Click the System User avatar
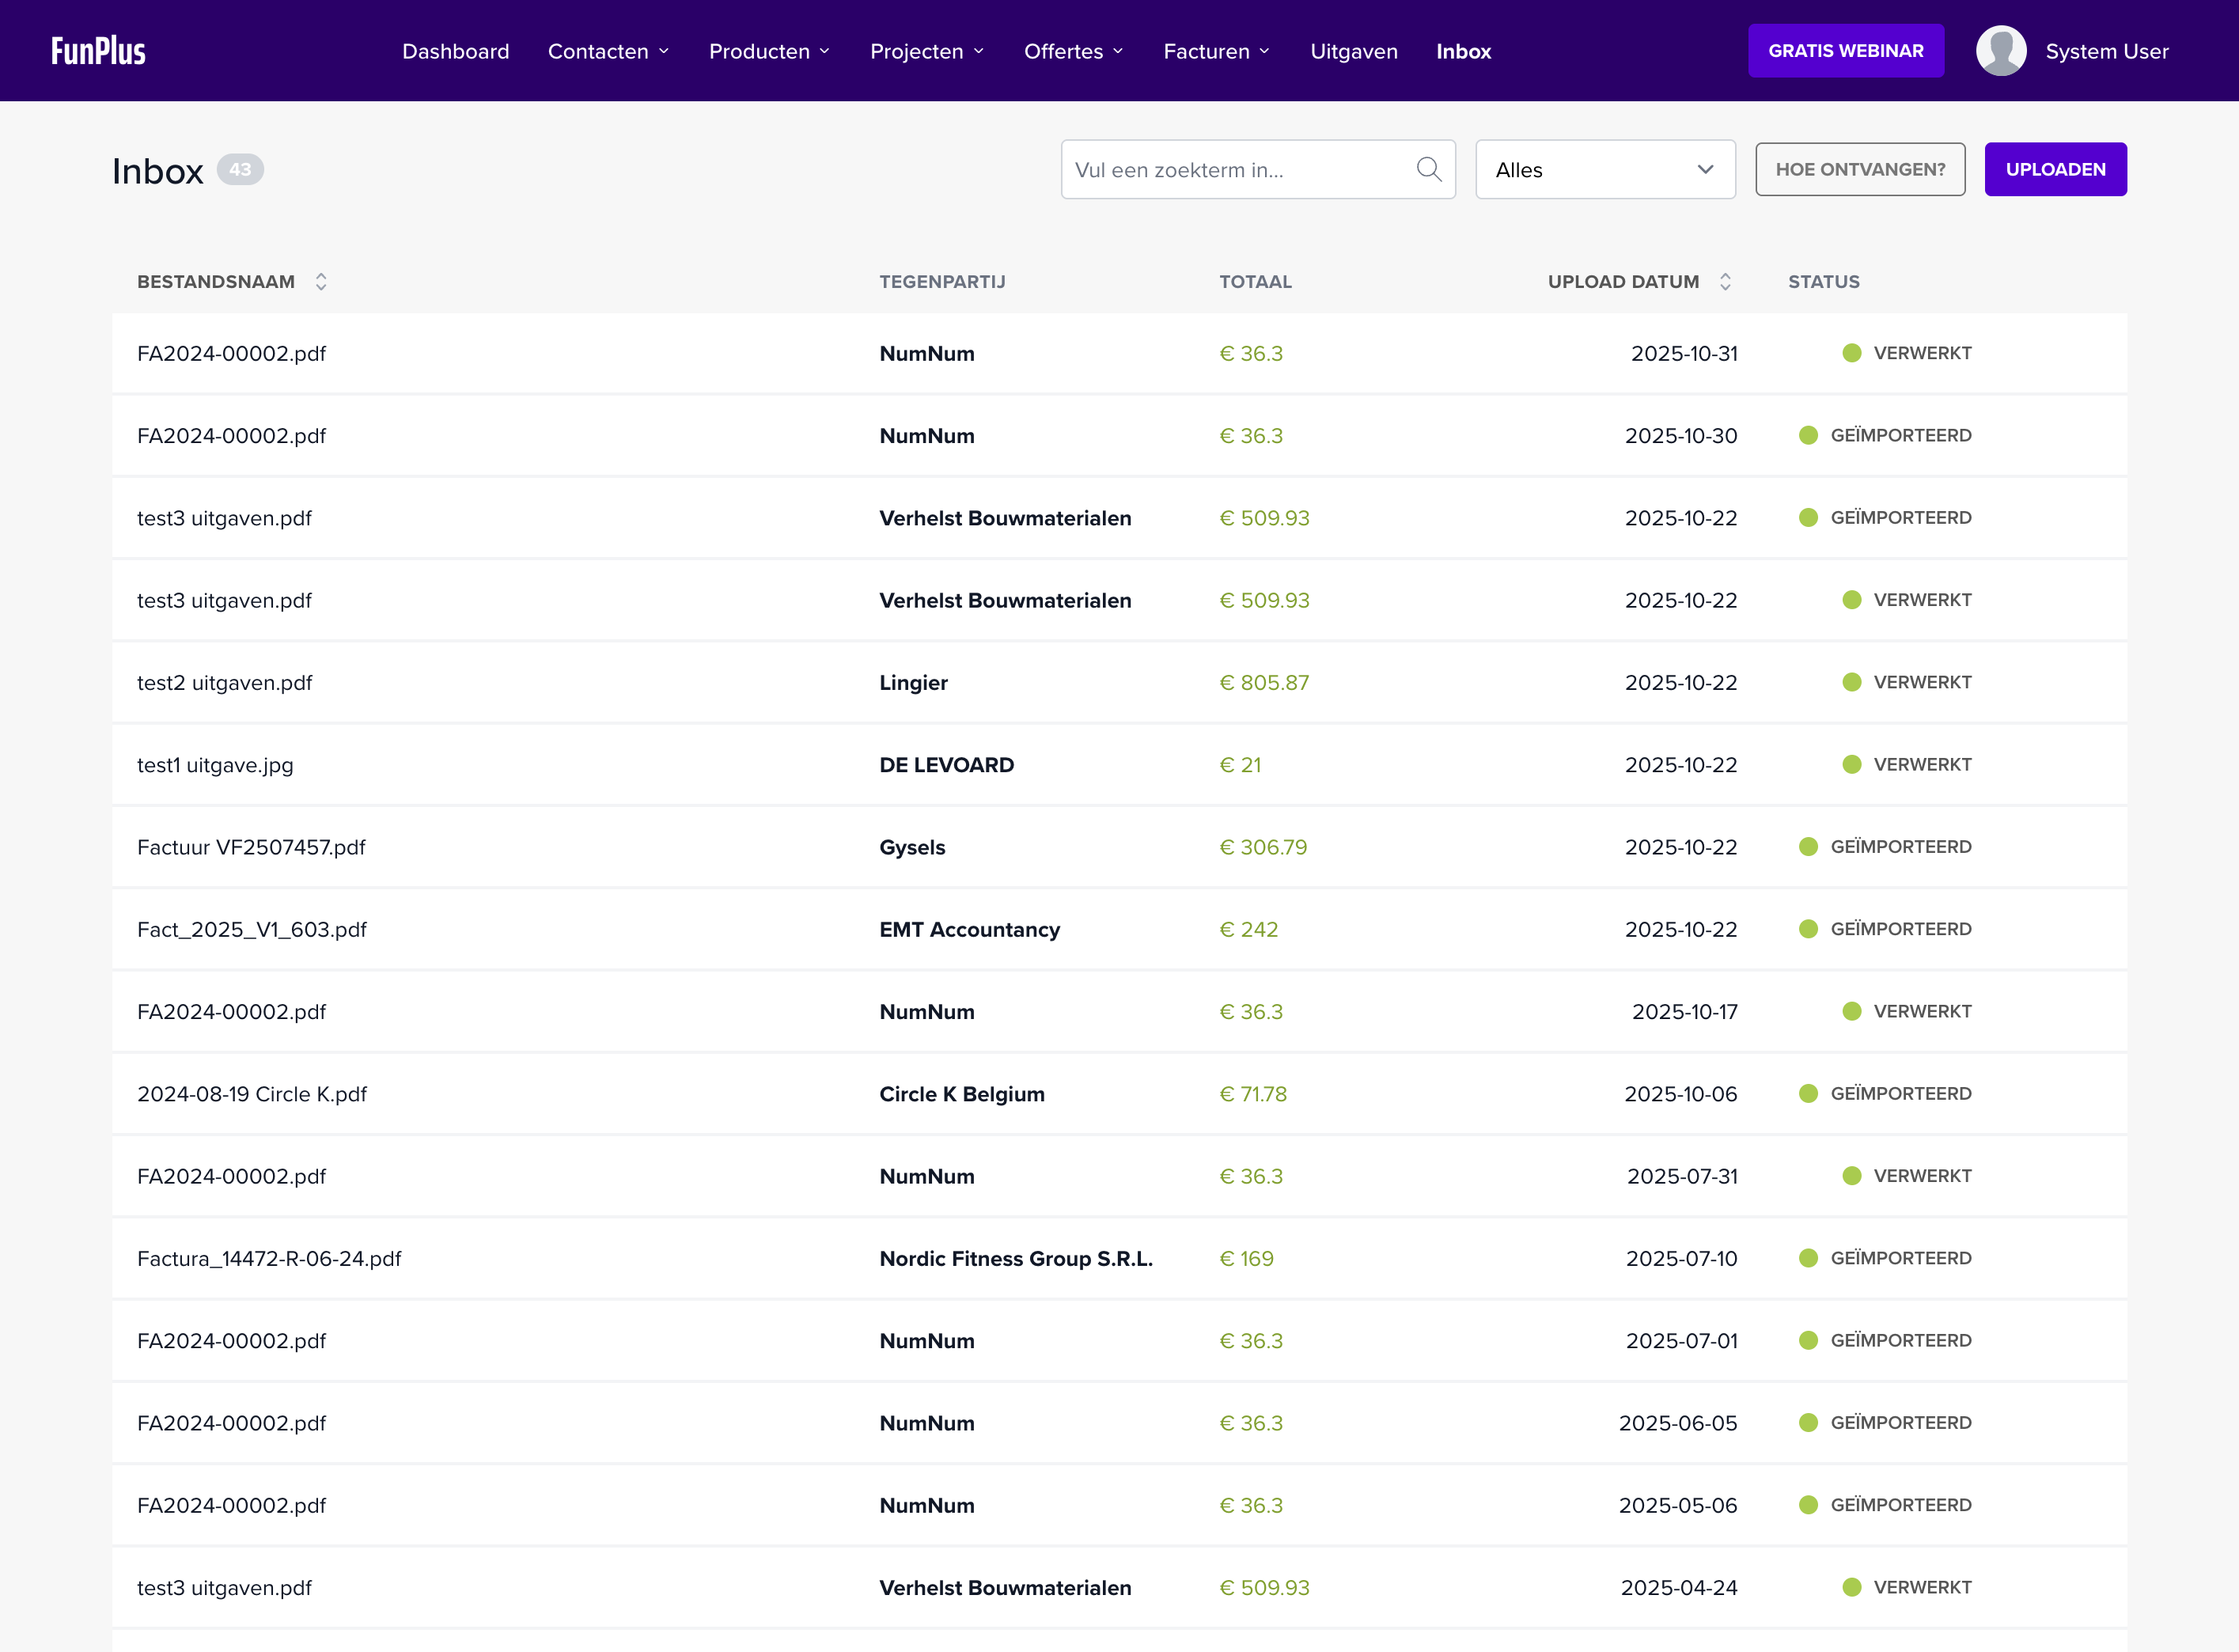The width and height of the screenshot is (2239, 1652). [2000, 51]
